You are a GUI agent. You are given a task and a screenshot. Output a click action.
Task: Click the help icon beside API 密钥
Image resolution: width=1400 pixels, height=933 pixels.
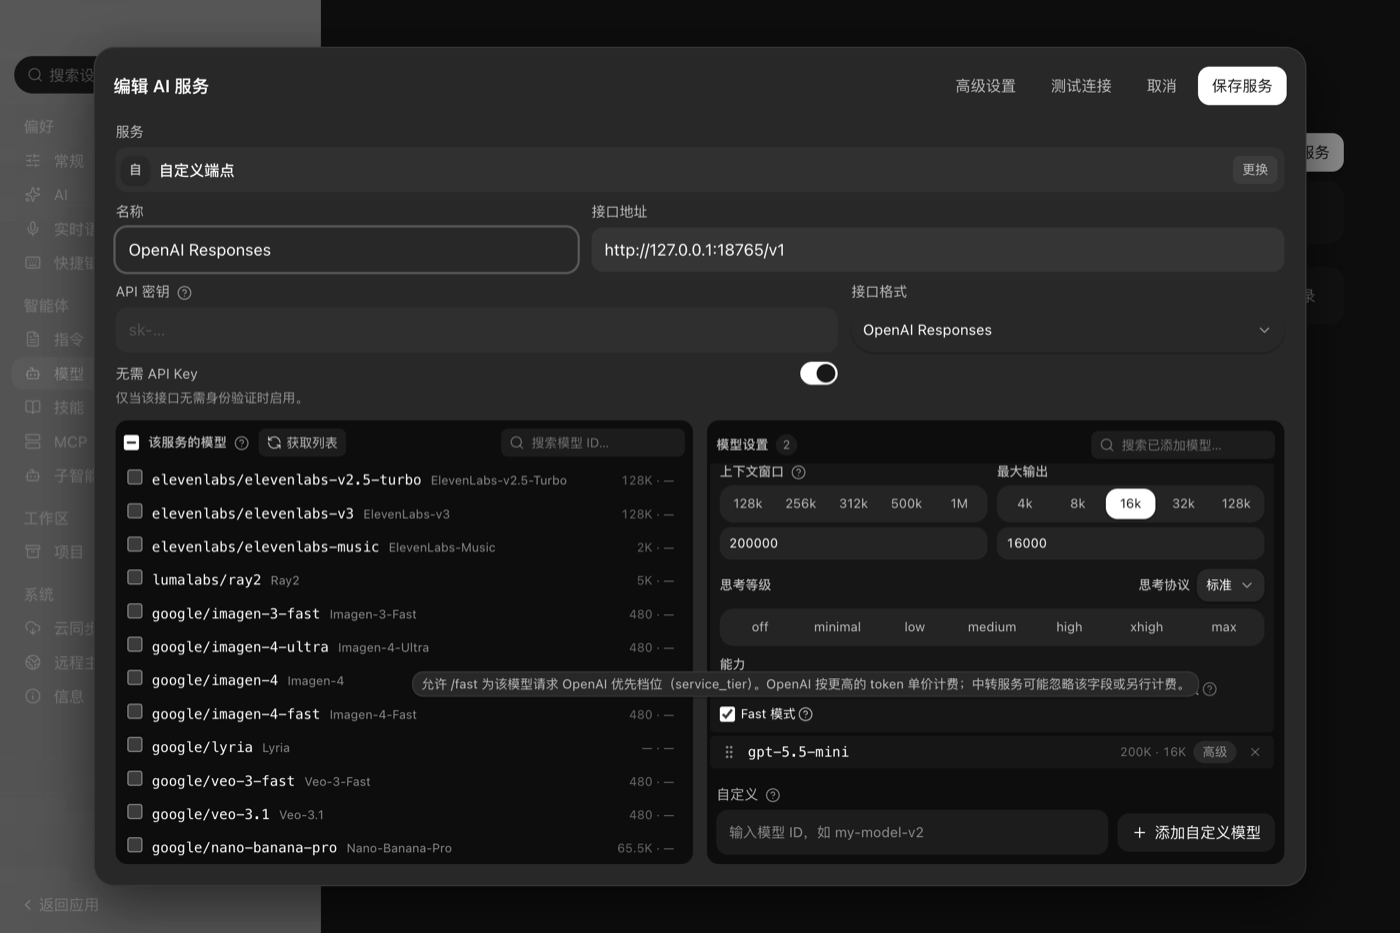click(x=184, y=293)
